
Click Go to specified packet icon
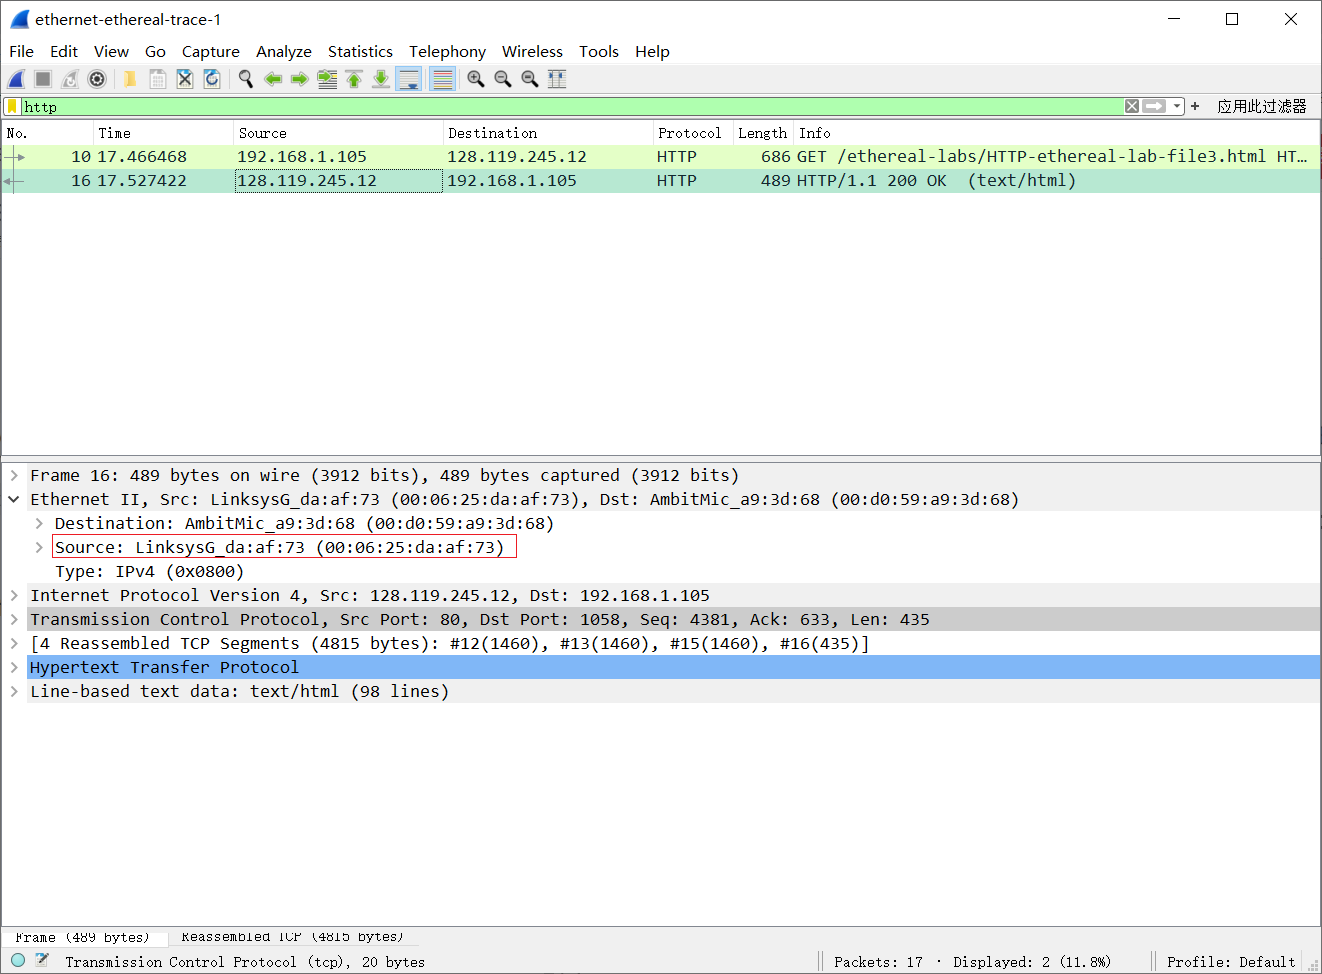point(327,79)
